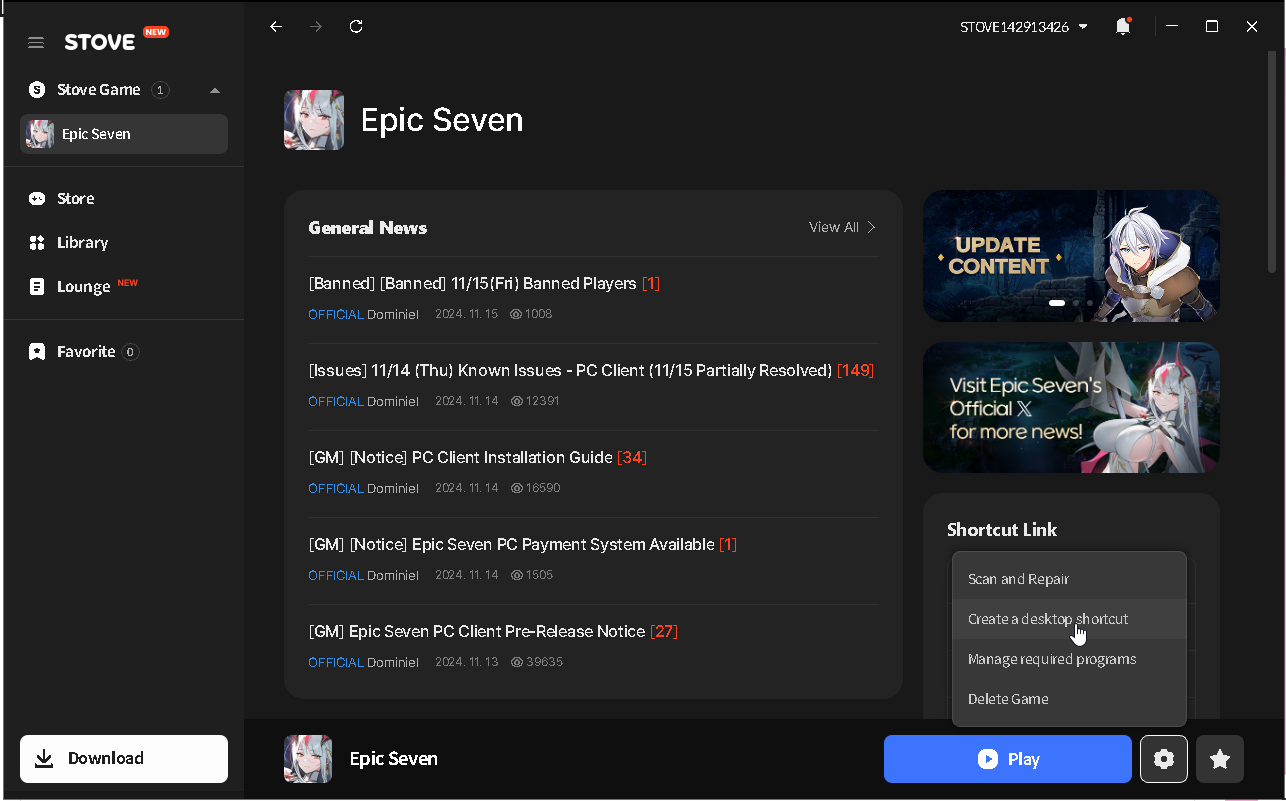Click the Lounge document icon
Viewport: 1286px width, 801px height.
(37, 287)
